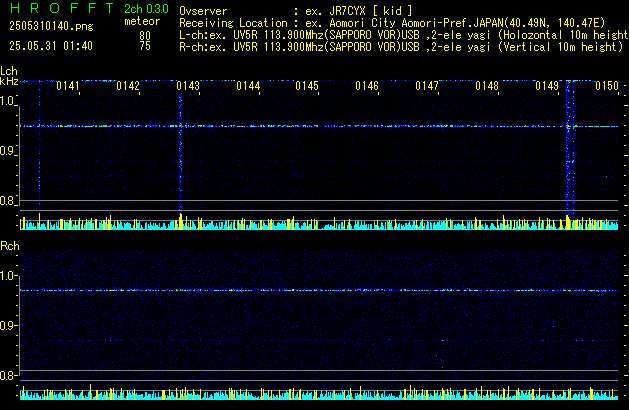Screen dimensions: 629x410
Task: Click the 0150 time marker
Action: click(x=607, y=86)
